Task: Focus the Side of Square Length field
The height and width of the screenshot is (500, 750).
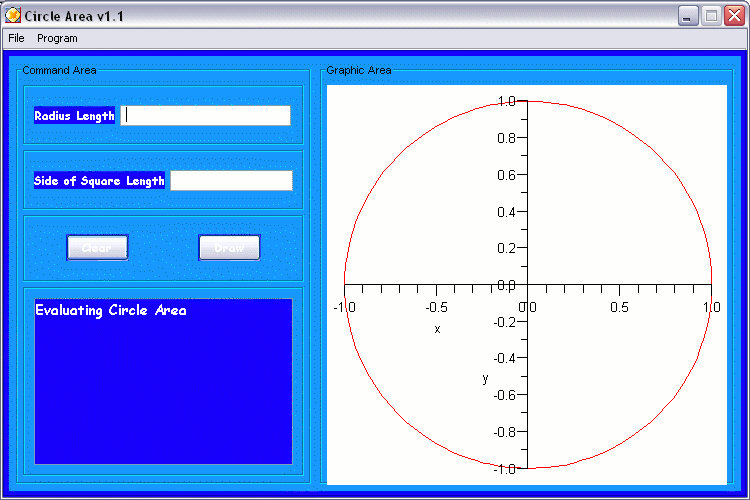Action: (231, 181)
